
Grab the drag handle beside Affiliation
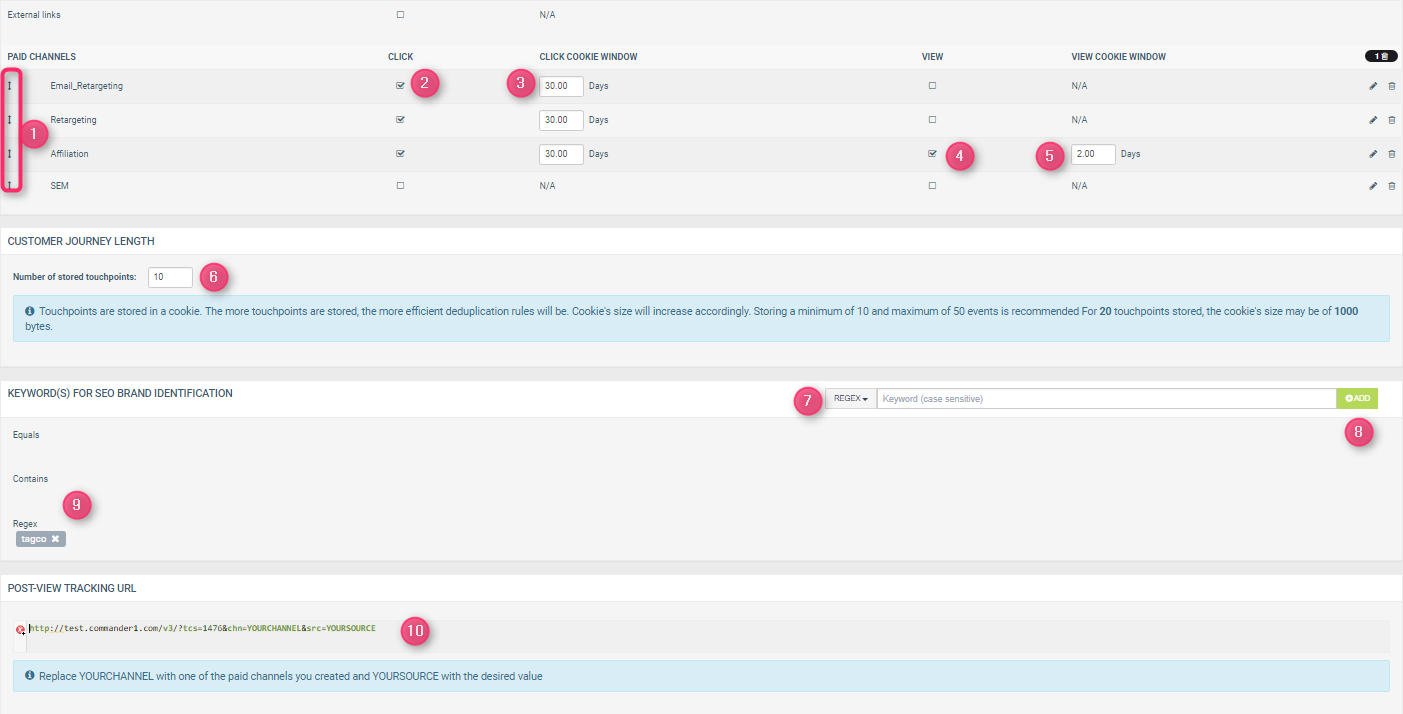(x=10, y=154)
